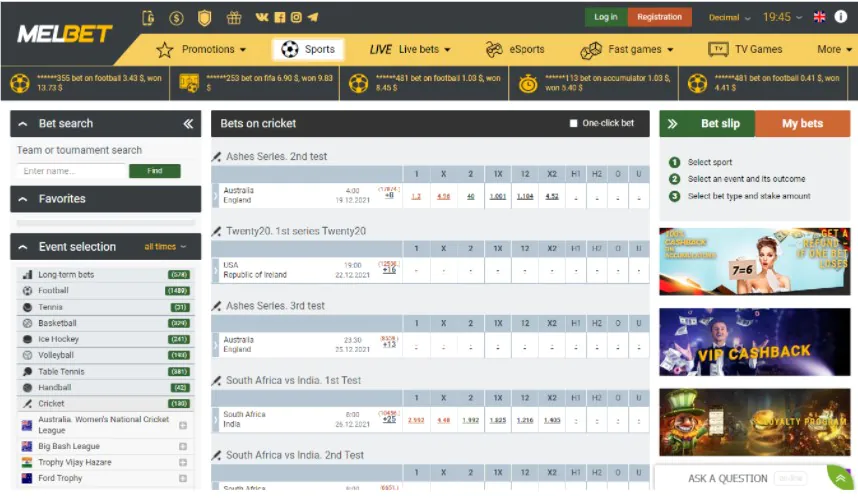858x499 pixels.
Task: Click the Find search button
Action: coord(155,171)
